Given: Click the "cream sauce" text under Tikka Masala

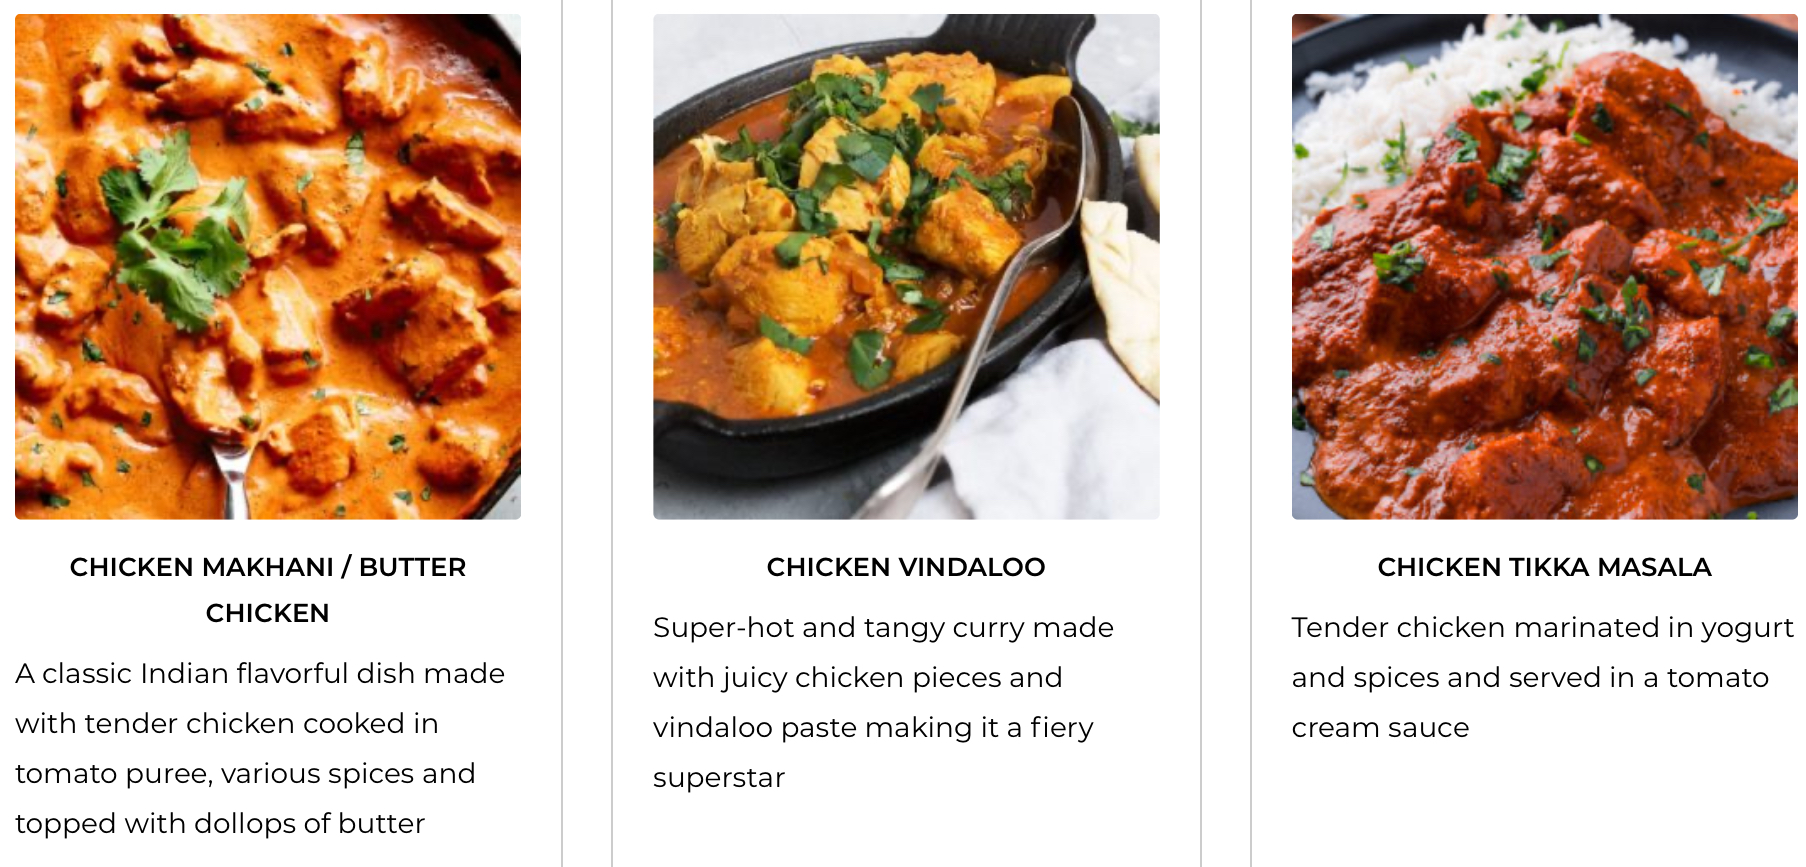Looking at the screenshot, I should click(x=1380, y=727).
